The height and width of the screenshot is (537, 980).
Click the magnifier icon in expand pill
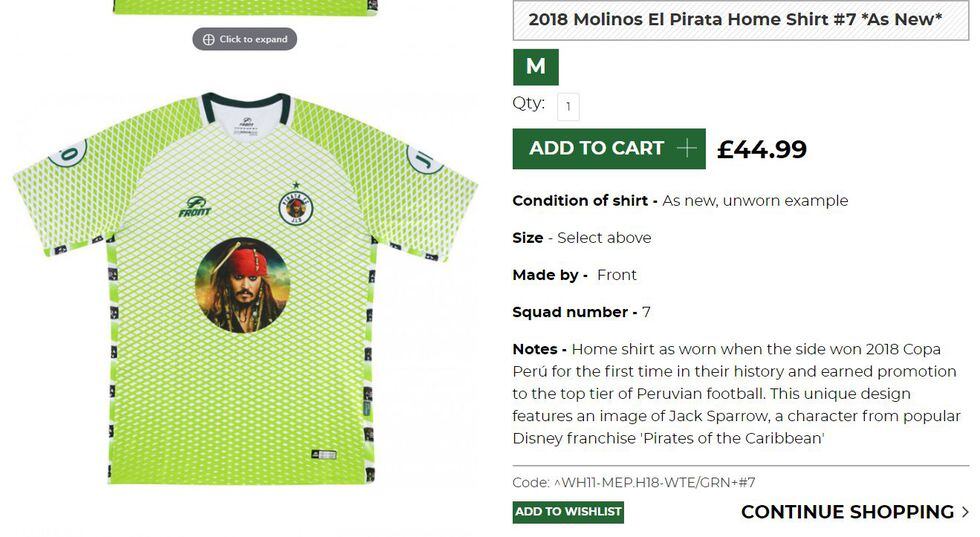point(208,40)
